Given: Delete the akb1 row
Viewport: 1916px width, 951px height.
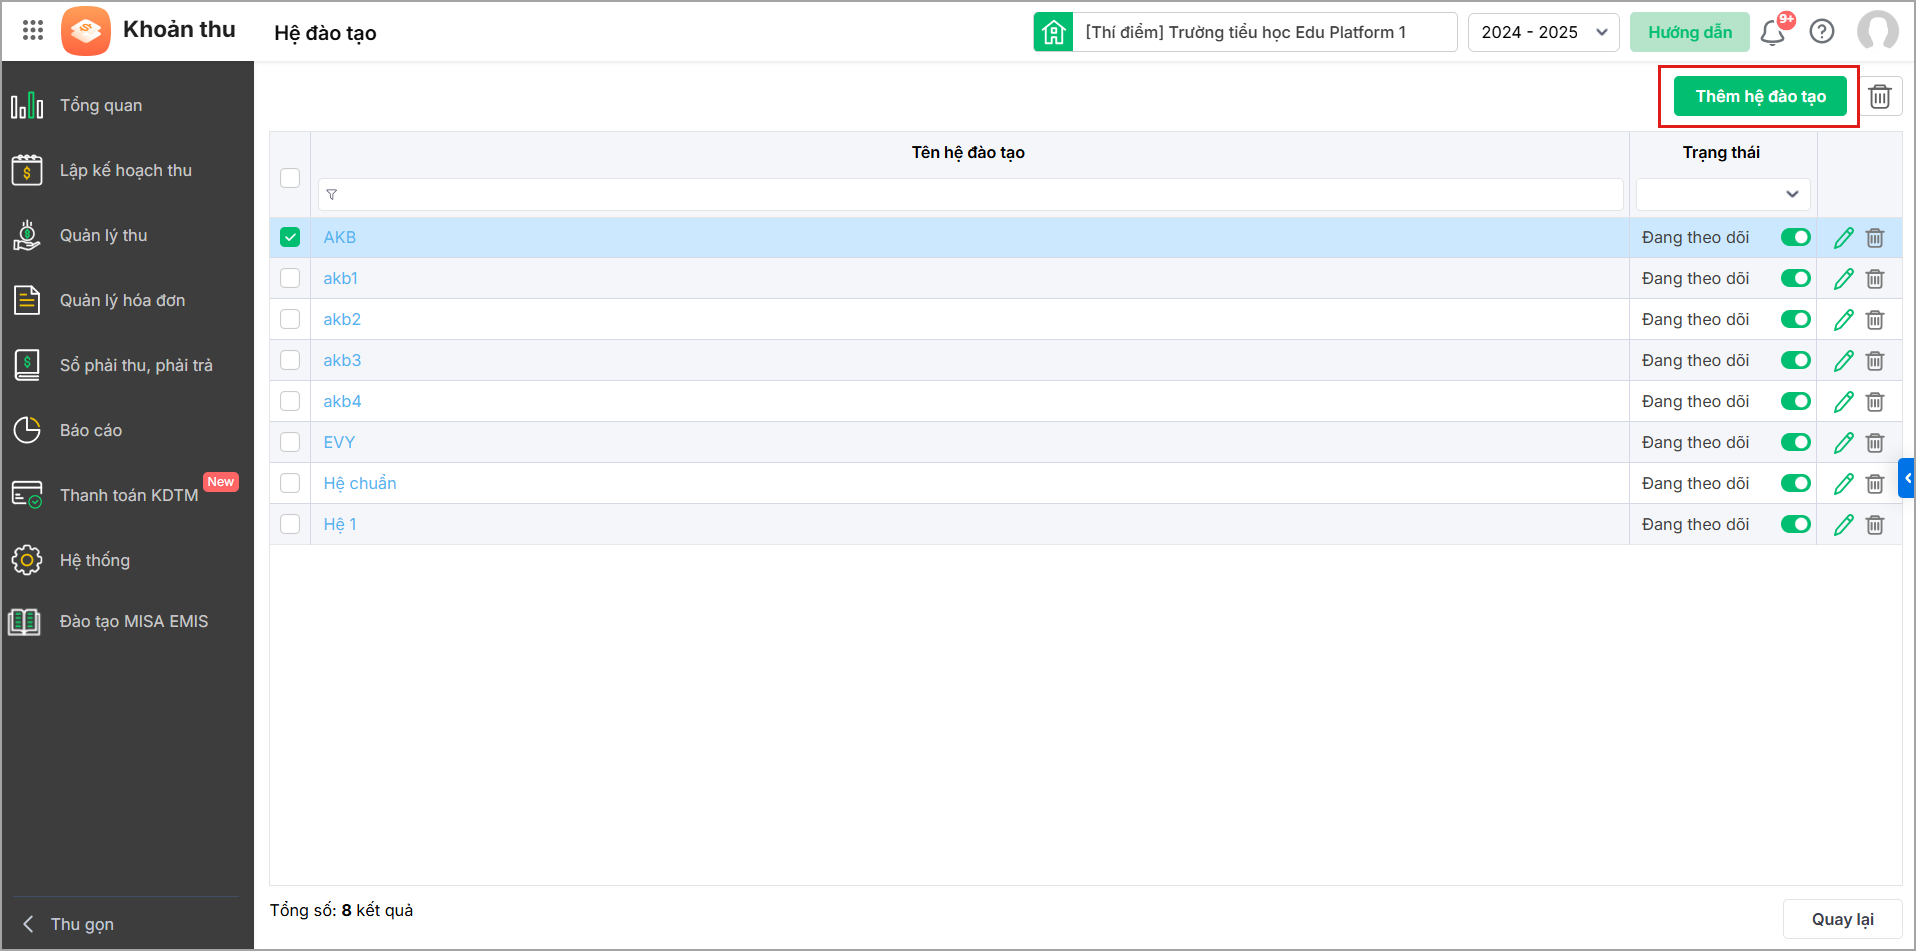Looking at the screenshot, I should coord(1875,279).
